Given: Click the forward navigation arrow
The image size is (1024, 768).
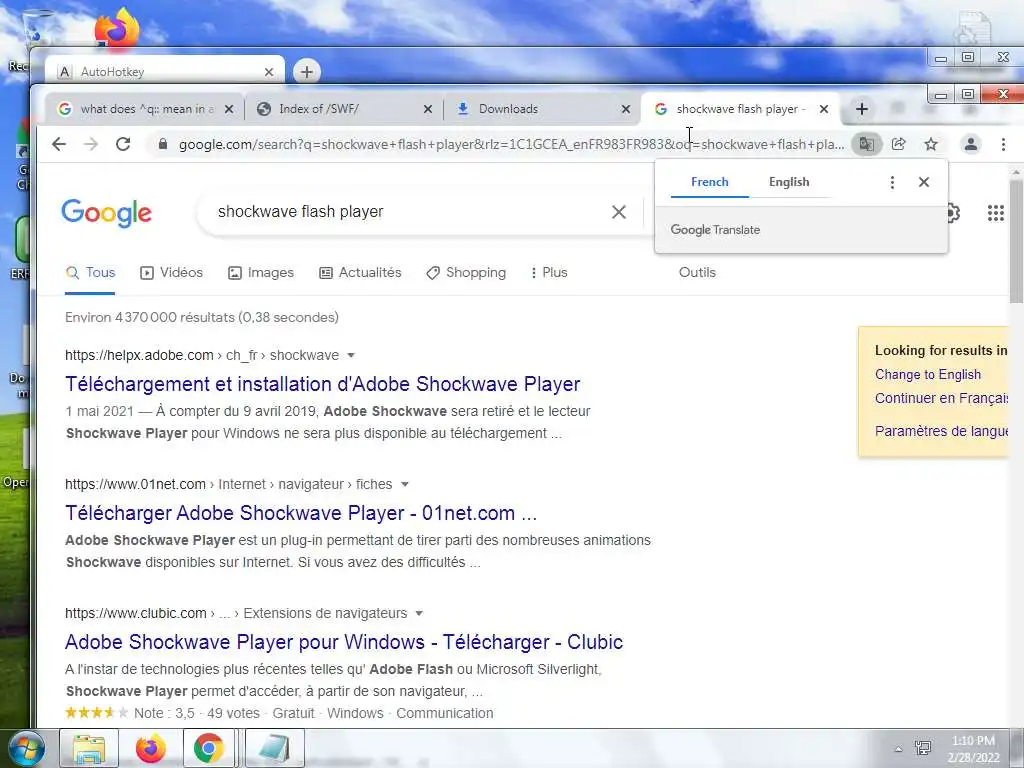Looking at the screenshot, I should coord(91,144).
